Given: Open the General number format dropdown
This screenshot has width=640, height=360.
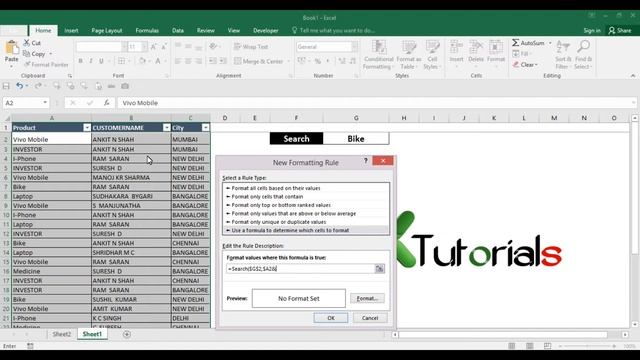Looking at the screenshot, I should 354,47.
